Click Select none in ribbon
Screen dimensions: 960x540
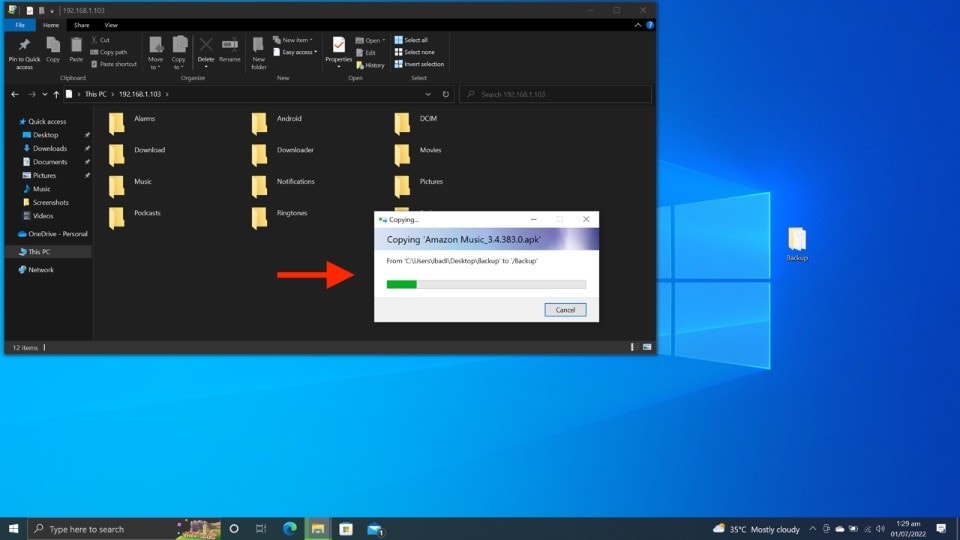click(x=415, y=52)
